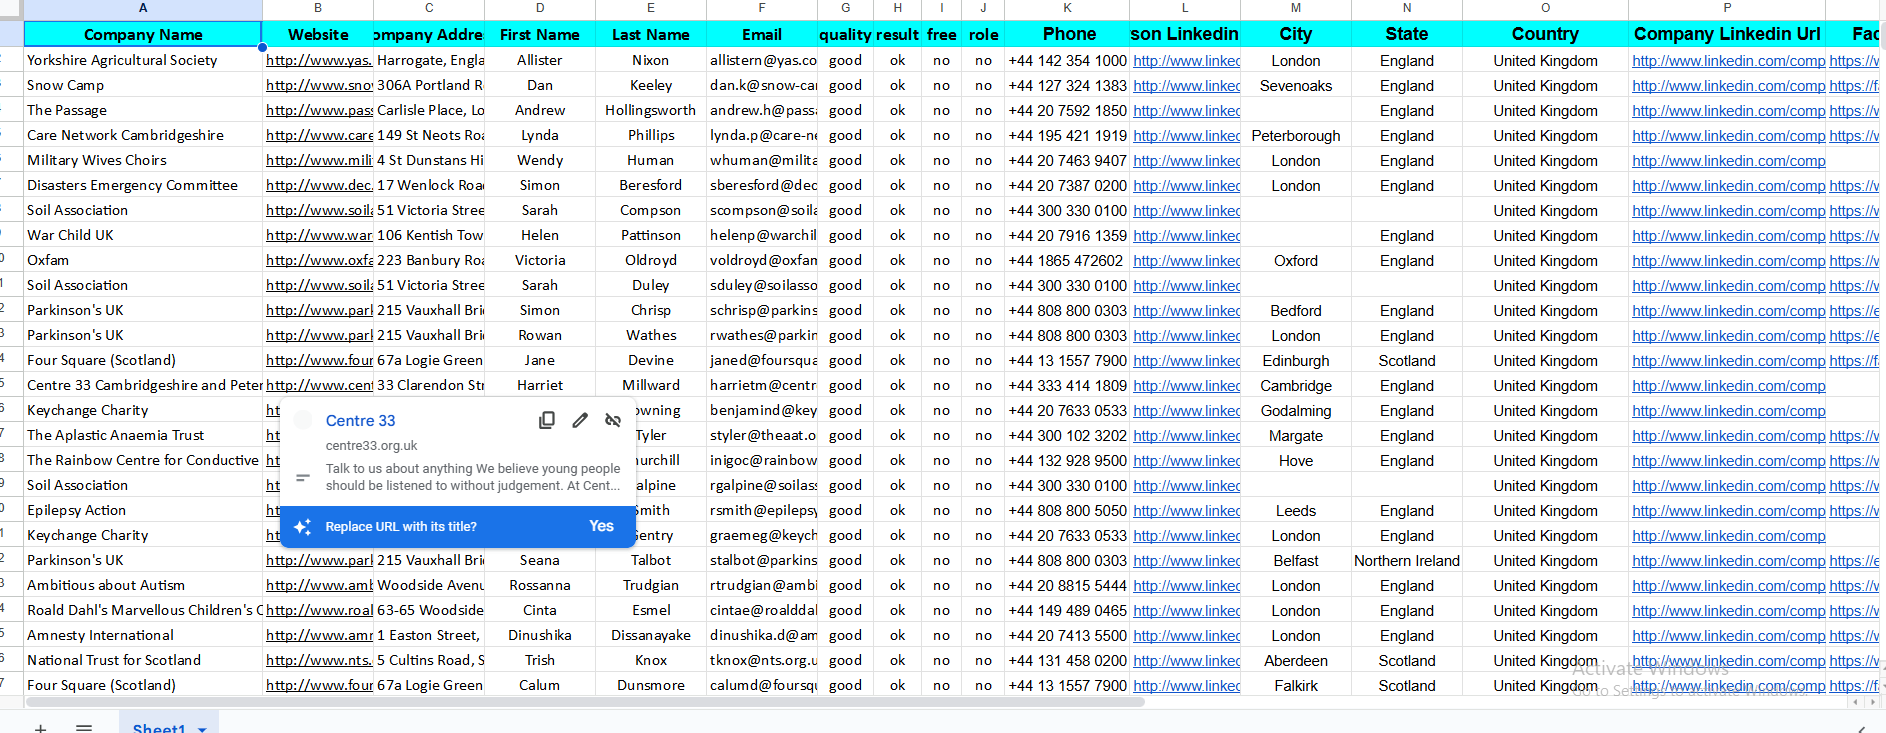1886x733 pixels.
Task: Select the Northern Ireland state cell
Action: pos(1407,560)
